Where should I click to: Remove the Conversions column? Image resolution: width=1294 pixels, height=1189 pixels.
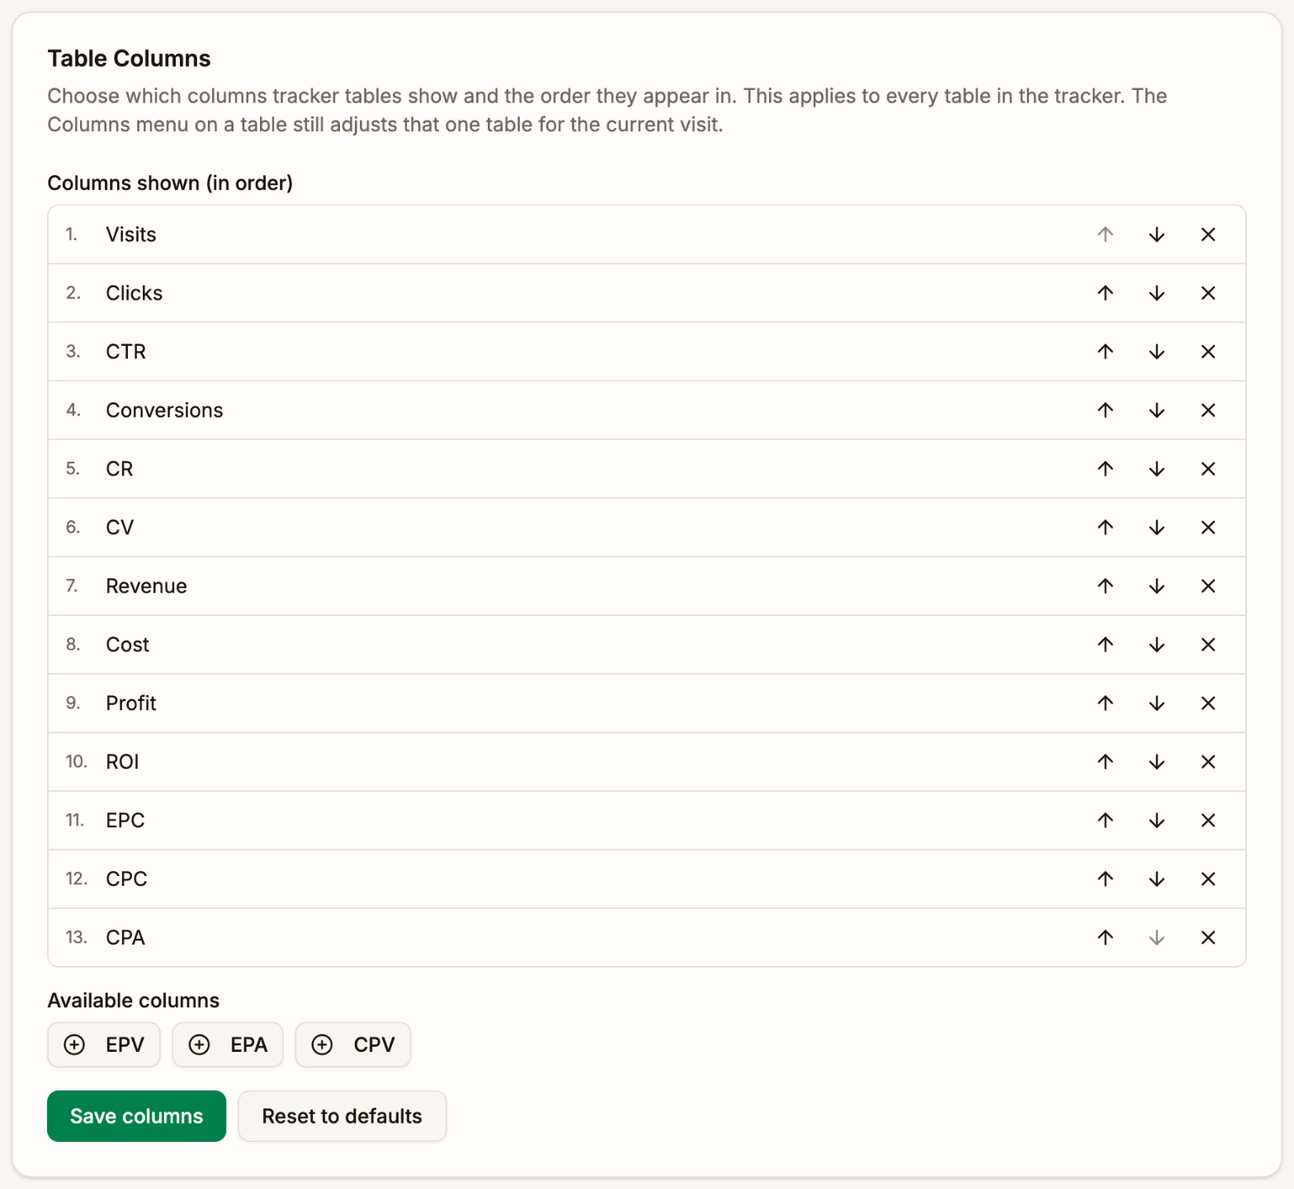click(x=1208, y=410)
